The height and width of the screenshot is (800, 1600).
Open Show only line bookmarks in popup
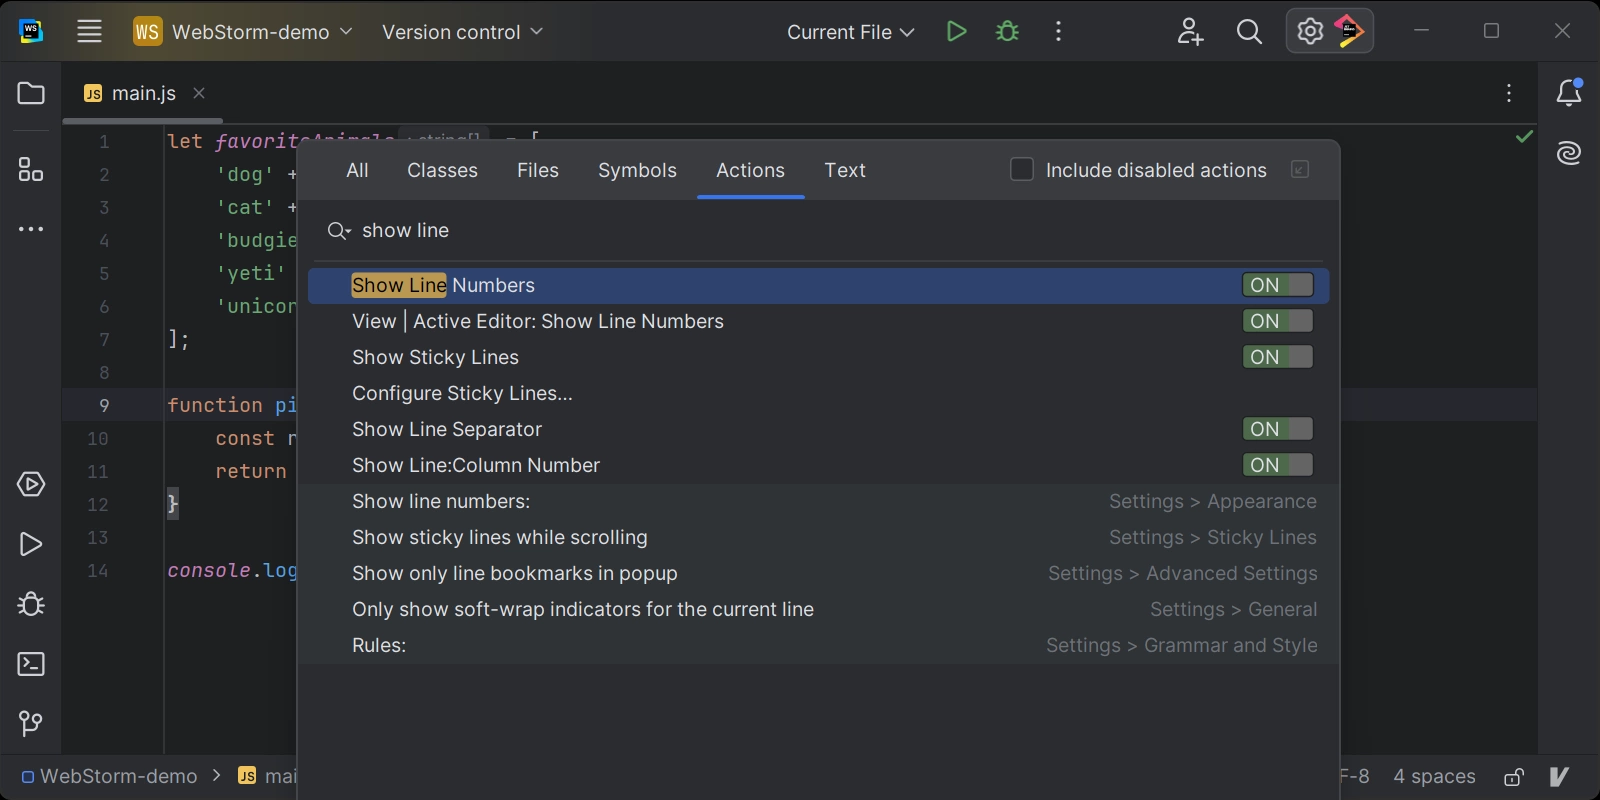(819, 573)
